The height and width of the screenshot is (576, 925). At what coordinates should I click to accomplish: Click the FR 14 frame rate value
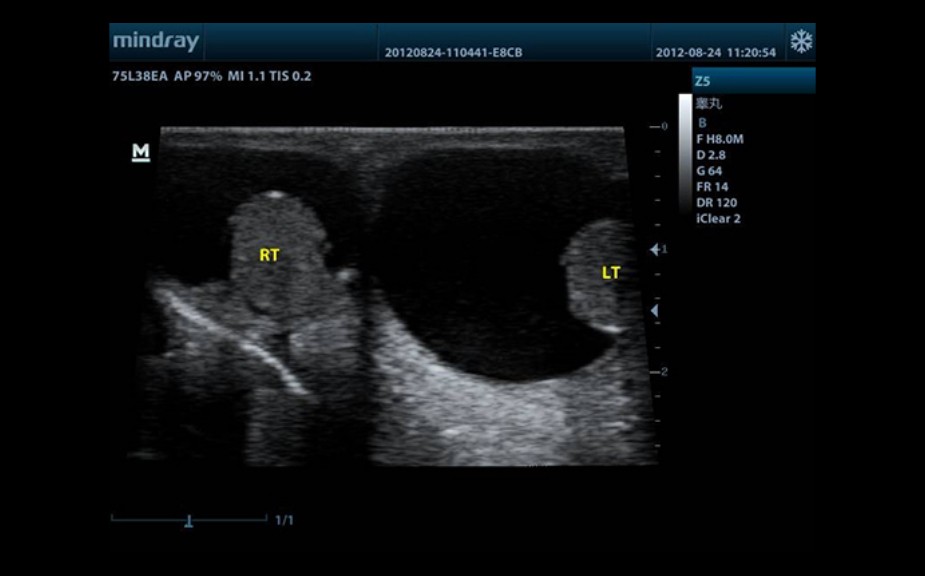712,187
